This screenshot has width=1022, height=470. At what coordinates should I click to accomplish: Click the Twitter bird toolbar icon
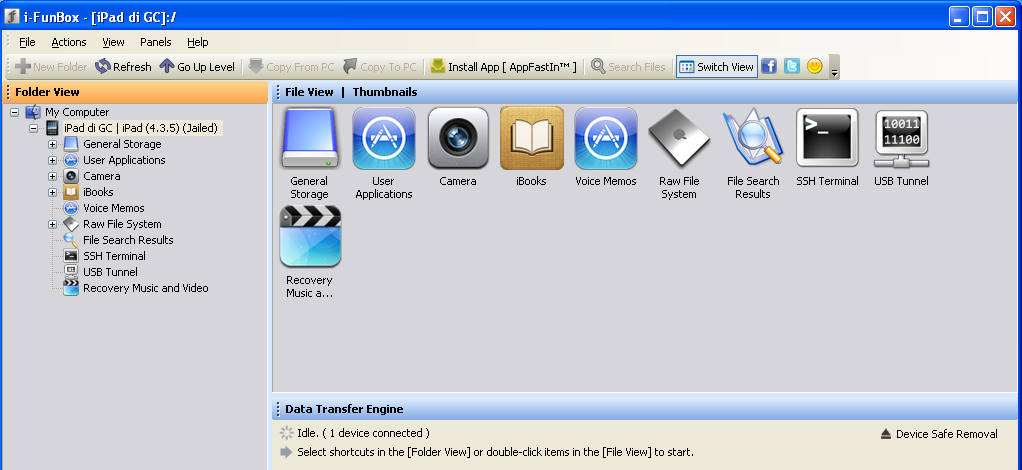click(792, 66)
